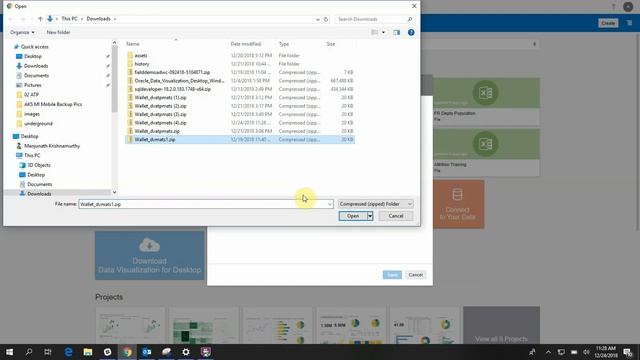The width and height of the screenshot is (640, 360).
Task: Open the file type filter dropdown
Action: coord(376,204)
